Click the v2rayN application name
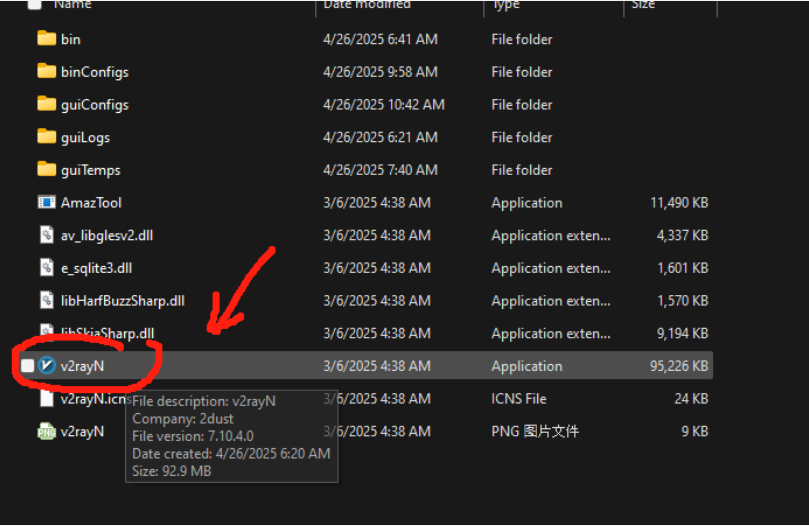Image resolution: width=809 pixels, height=526 pixels. click(x=83, y=366)
